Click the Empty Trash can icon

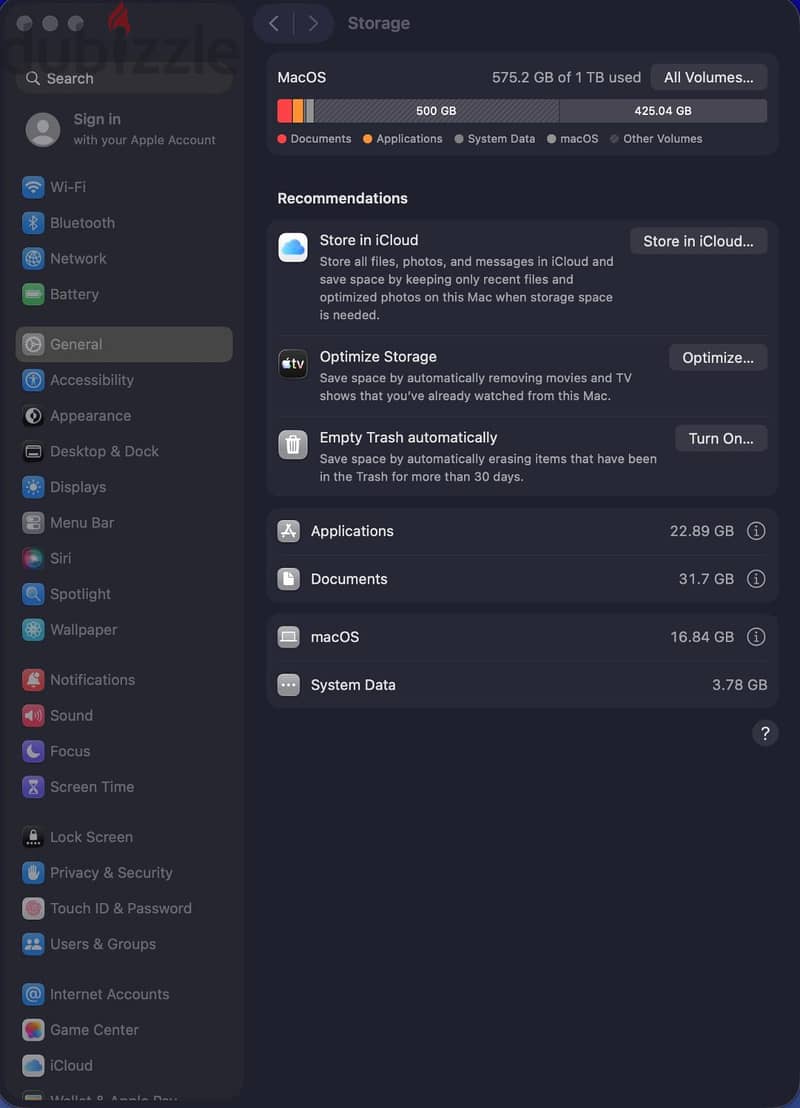pyautogui.click(x=293, y=444)
